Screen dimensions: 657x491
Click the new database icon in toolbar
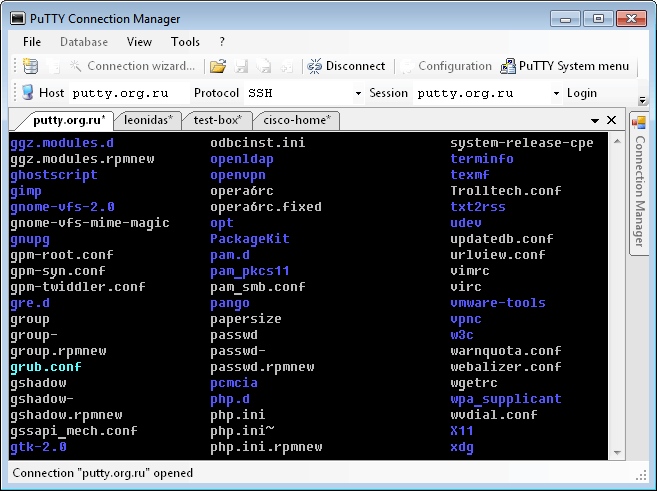pyautogui.click(x=30, y=66)
